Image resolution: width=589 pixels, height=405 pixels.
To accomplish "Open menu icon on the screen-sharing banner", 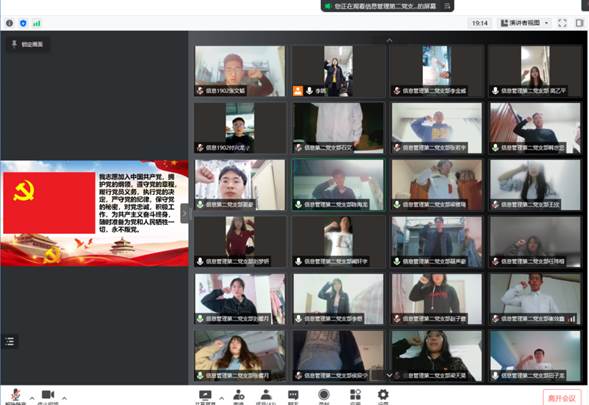I will [x=447, y=6].
